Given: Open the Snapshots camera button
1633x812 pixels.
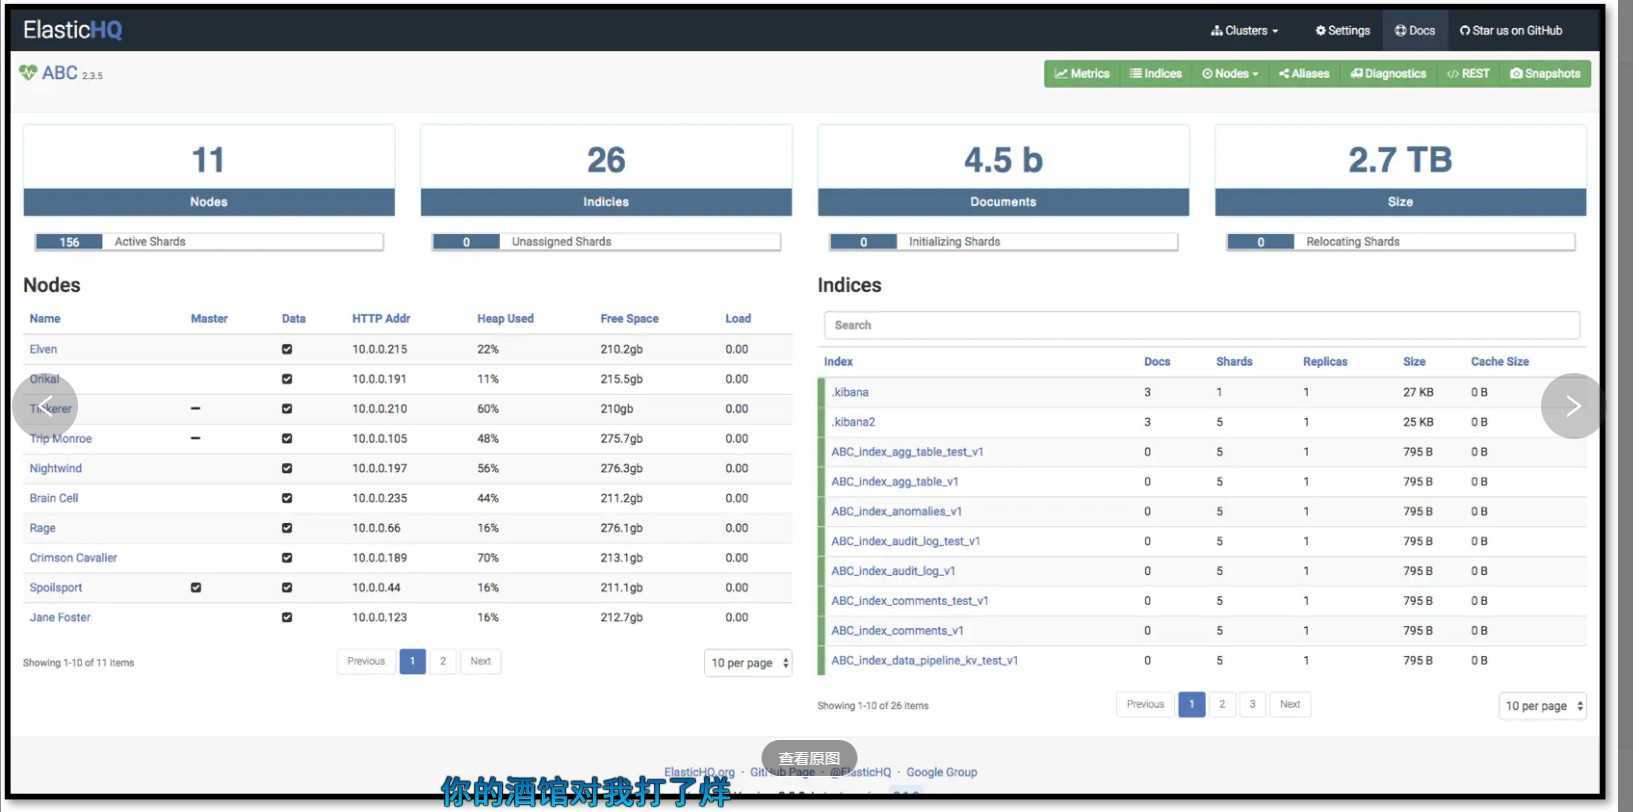Looking at the screenshot, I should pyautogui.click(x=1545, y=74).
